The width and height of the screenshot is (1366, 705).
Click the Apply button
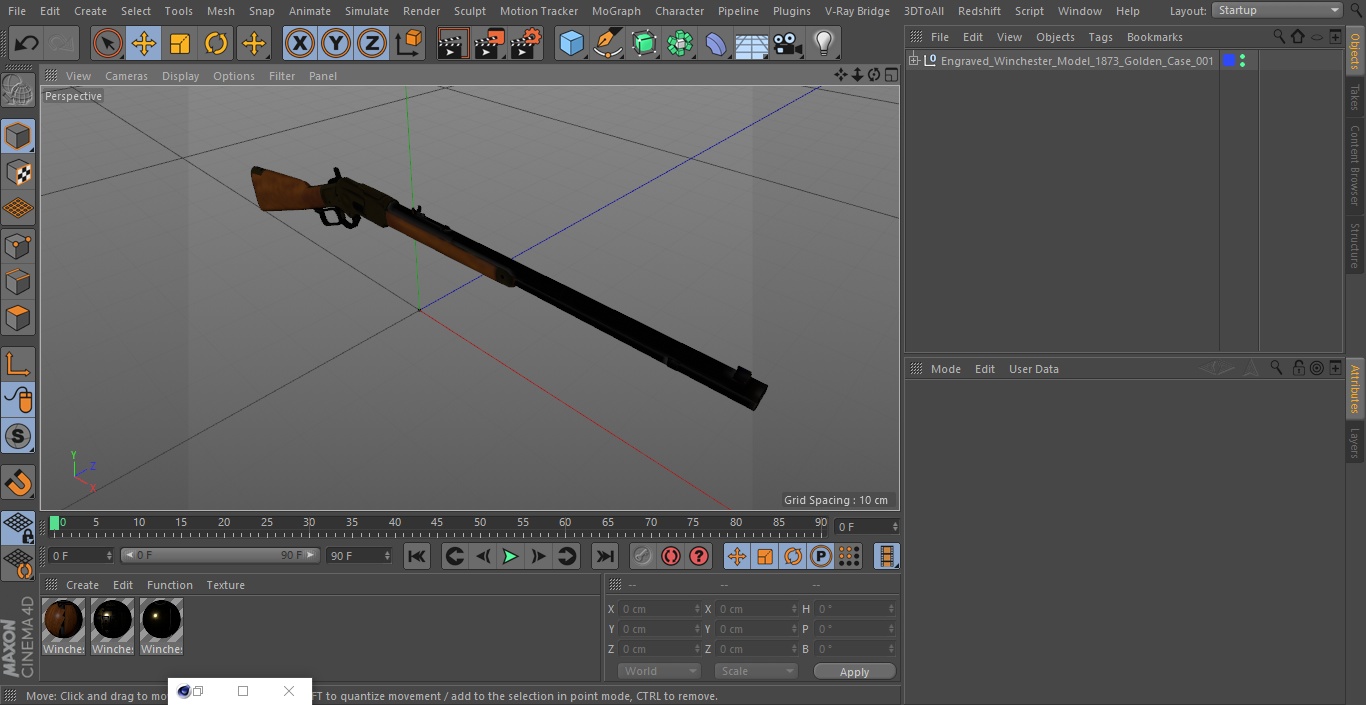(x=854, y=672)
